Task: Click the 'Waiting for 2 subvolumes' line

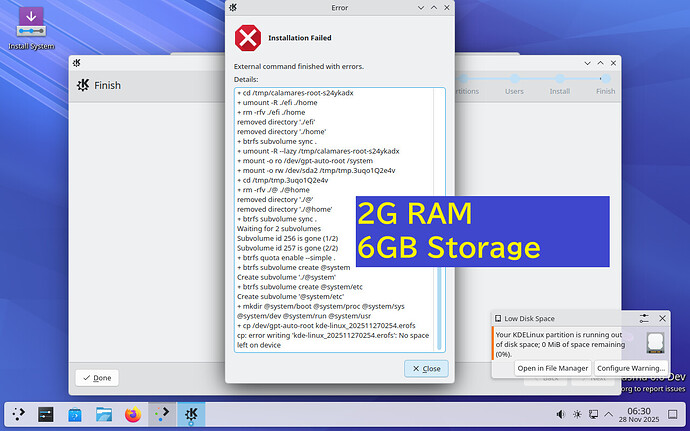Action: [x=279, y=228]
